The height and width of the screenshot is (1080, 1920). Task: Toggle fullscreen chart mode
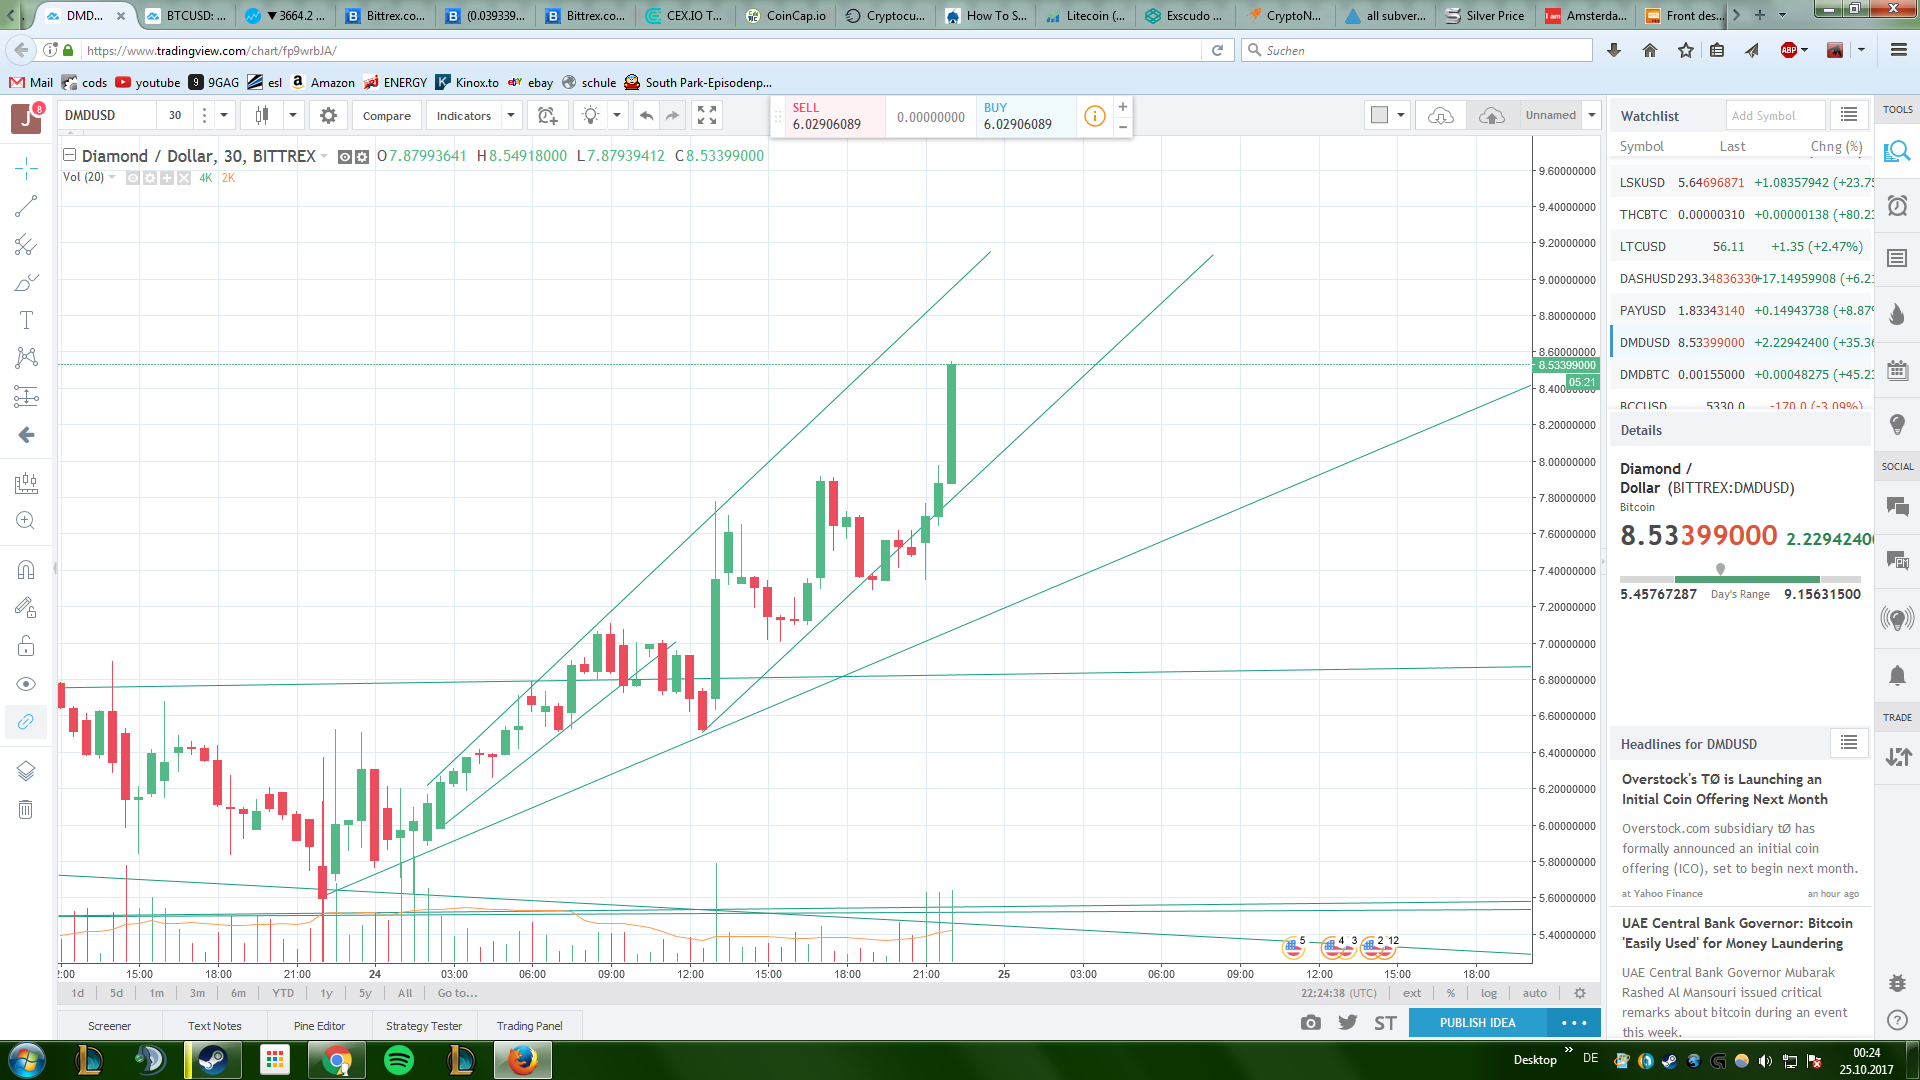click(707, 116)
